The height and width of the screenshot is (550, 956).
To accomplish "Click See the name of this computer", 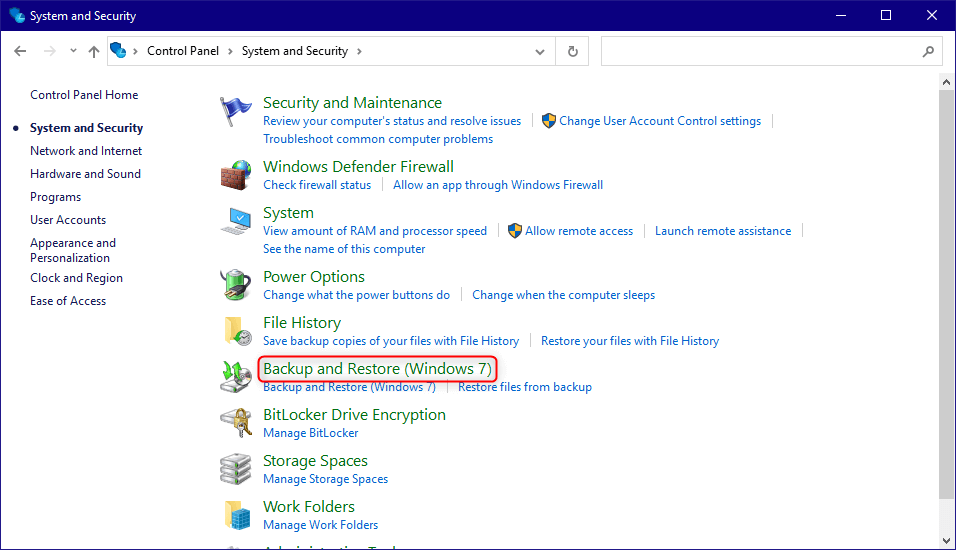I will [x=344, y=249].
